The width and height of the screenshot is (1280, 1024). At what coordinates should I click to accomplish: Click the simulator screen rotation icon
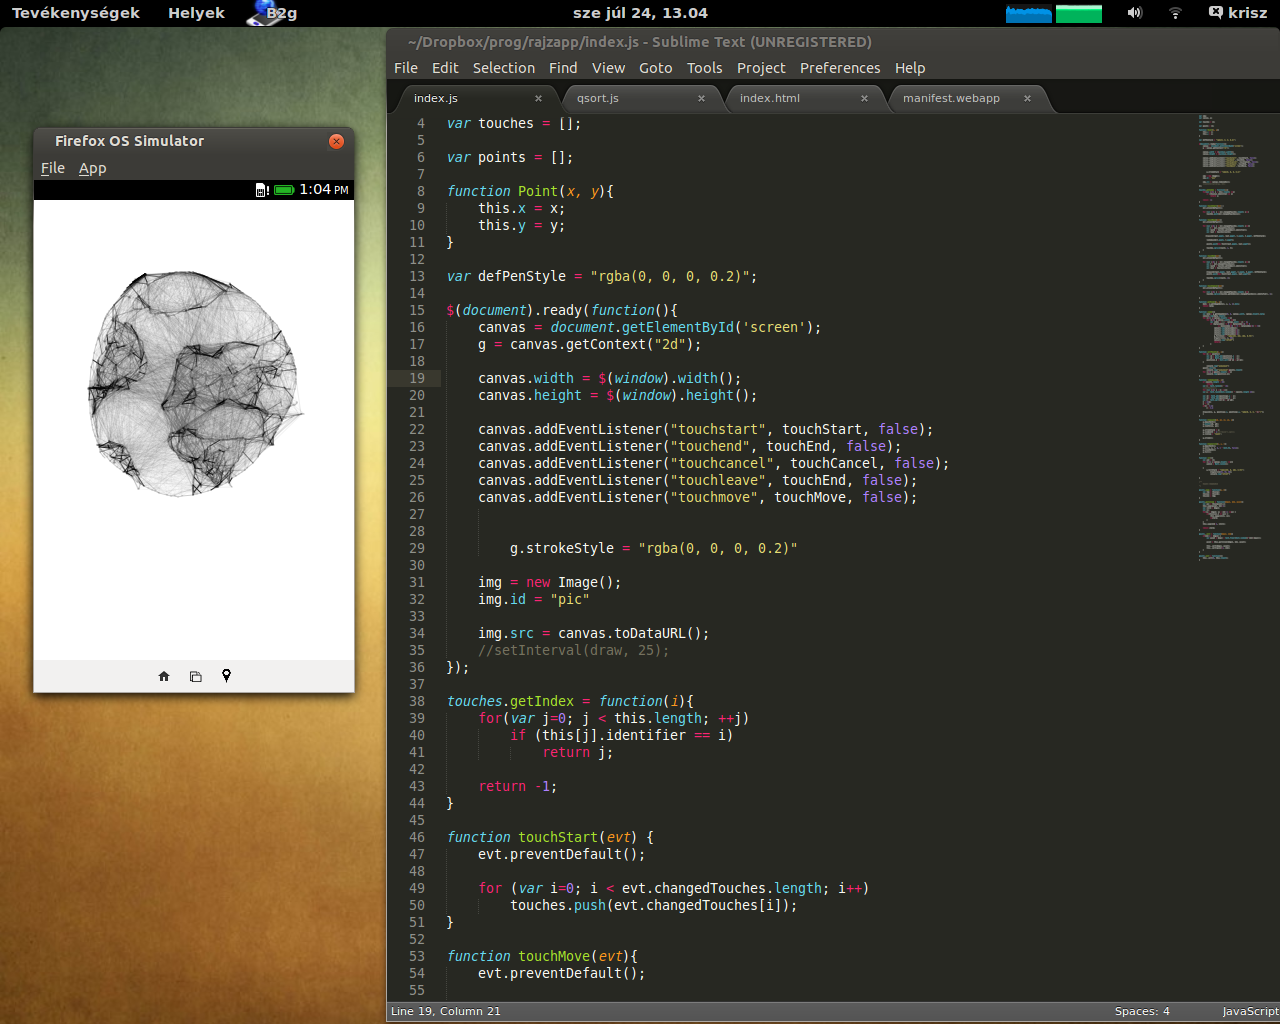point(196,677)
